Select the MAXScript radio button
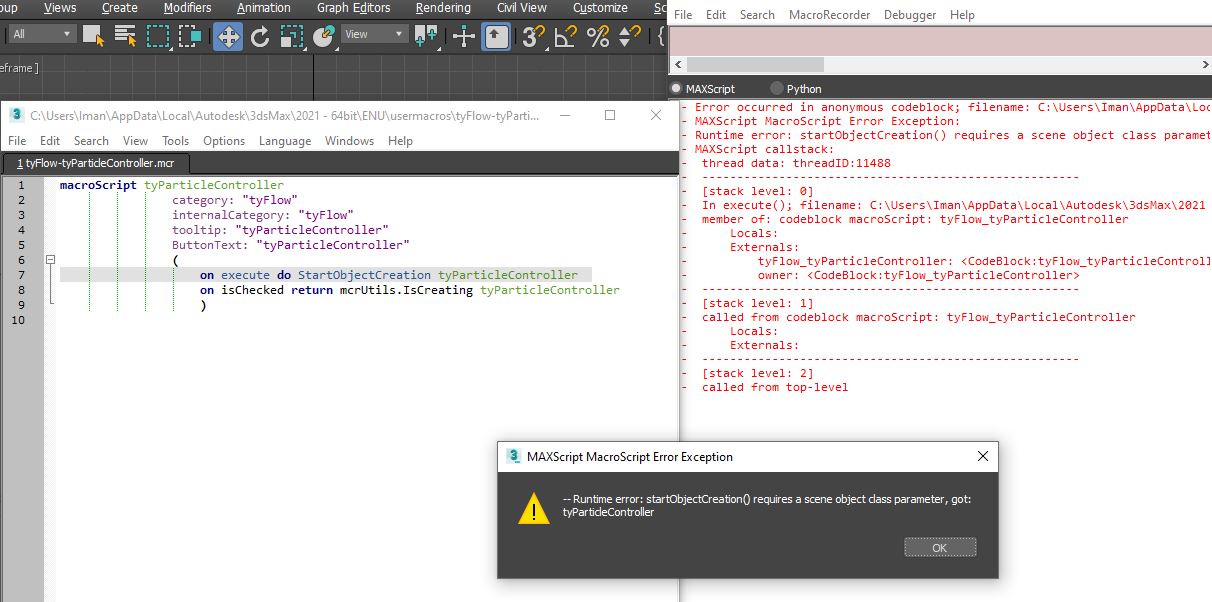 click(677, 89)
